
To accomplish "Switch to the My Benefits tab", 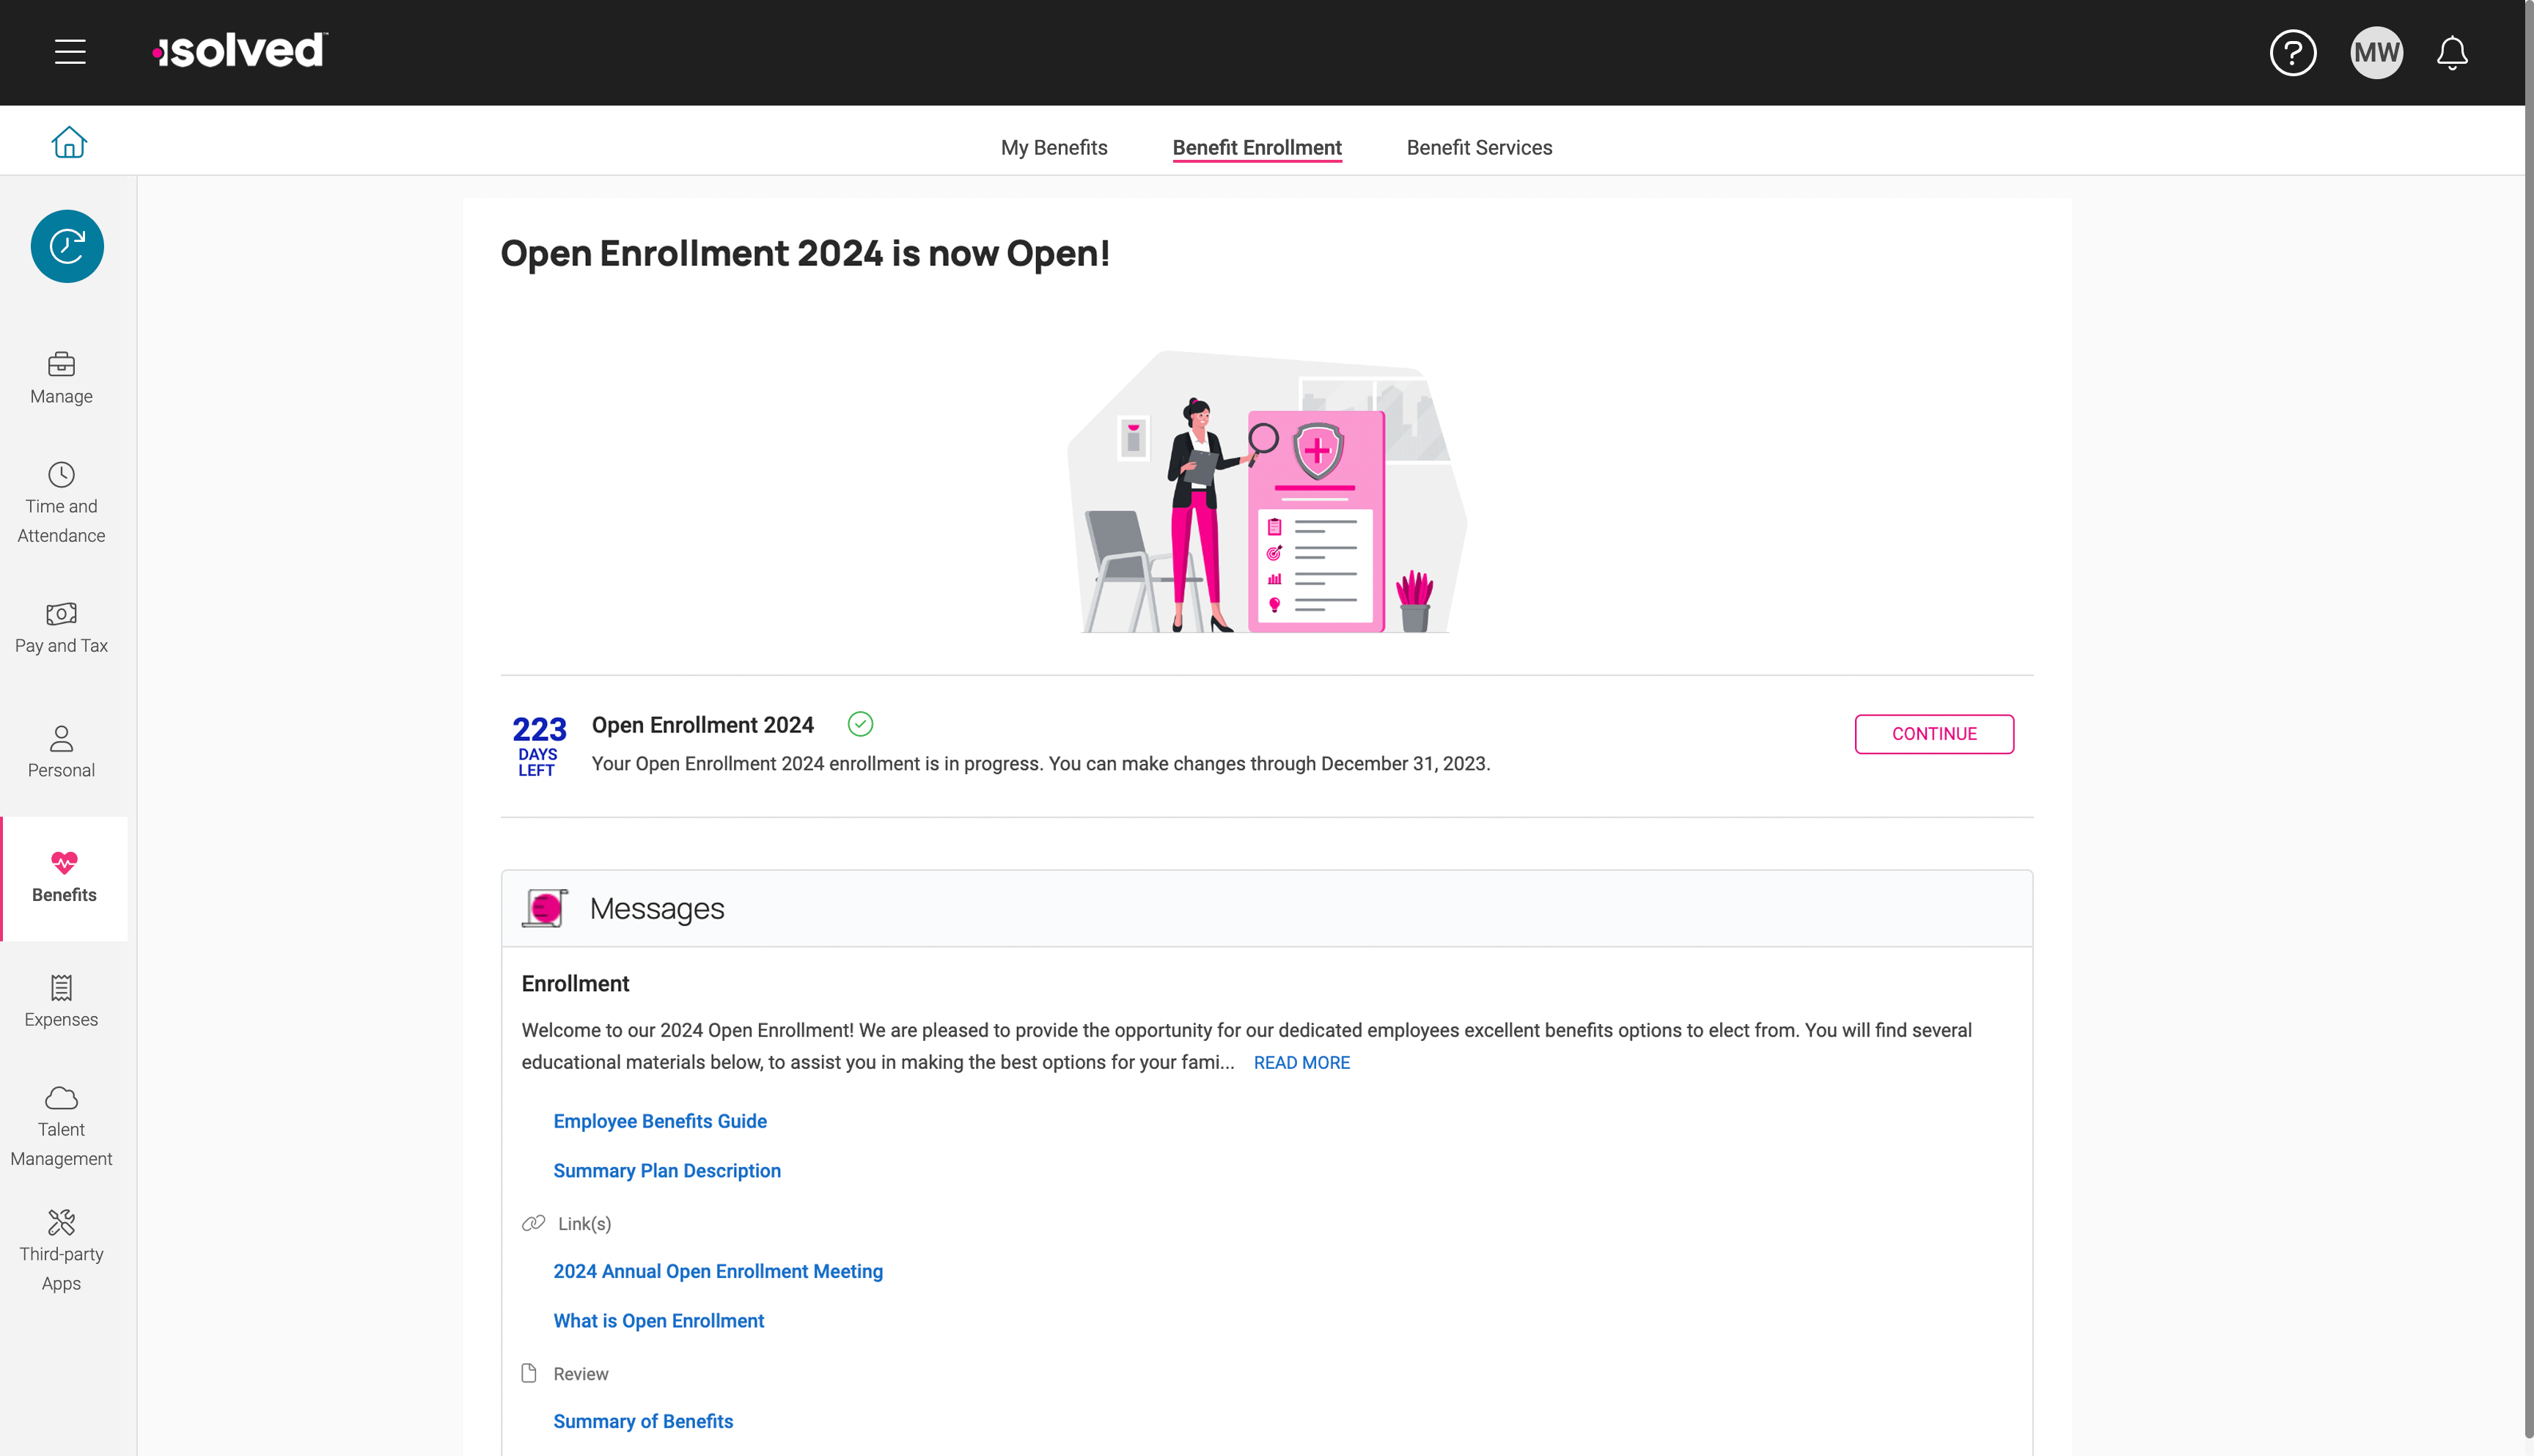I will (1054, 148).
